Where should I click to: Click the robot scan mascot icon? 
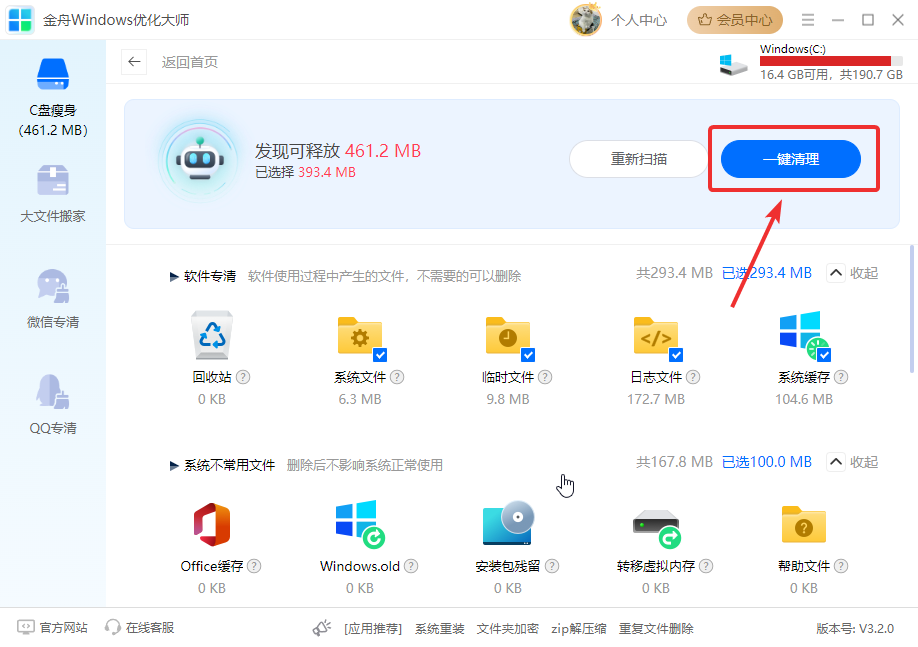click(200, 160)
